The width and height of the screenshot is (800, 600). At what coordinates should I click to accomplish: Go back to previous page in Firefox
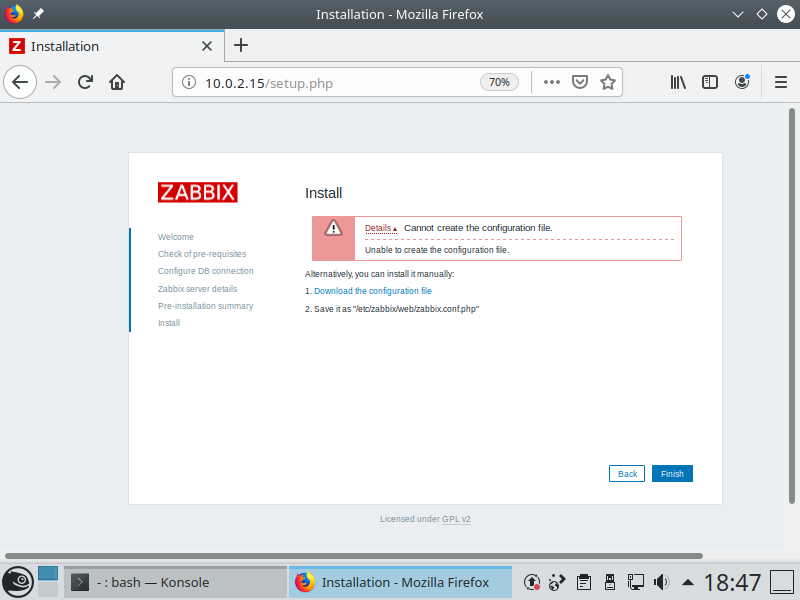pos(20,82)
